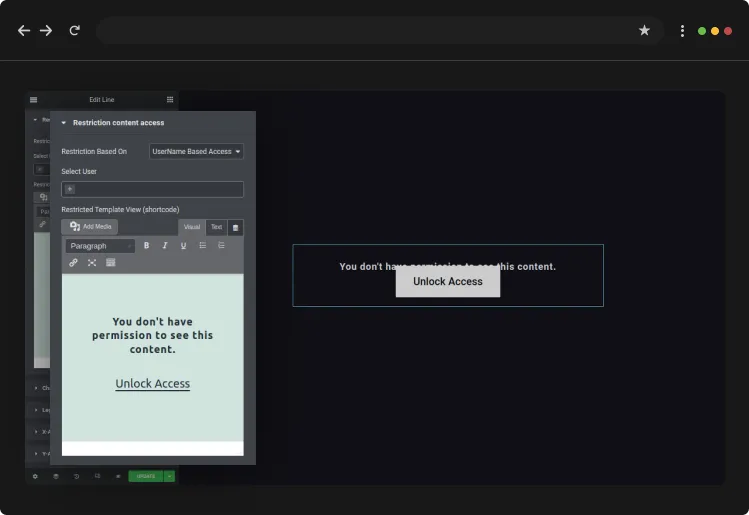749x515 pixels.
Task: Insert a numbered list
Action: 221,246
